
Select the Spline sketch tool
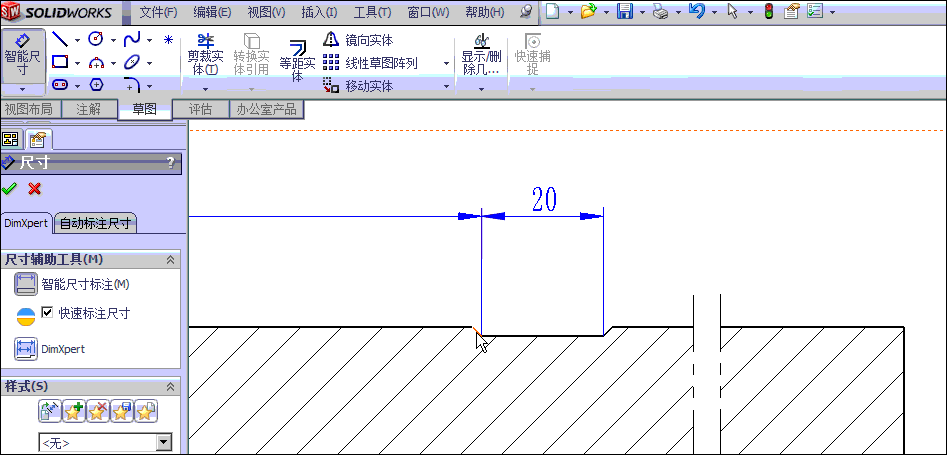coord(132,40)
